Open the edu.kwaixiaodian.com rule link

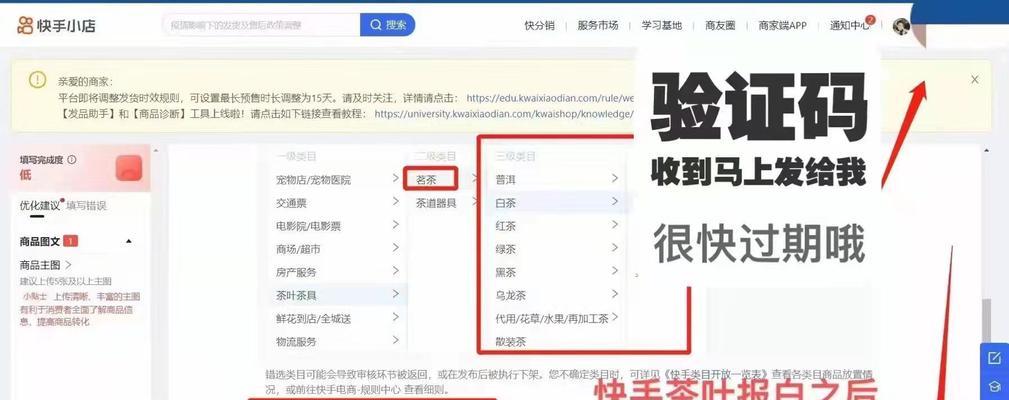coord(550,98)
